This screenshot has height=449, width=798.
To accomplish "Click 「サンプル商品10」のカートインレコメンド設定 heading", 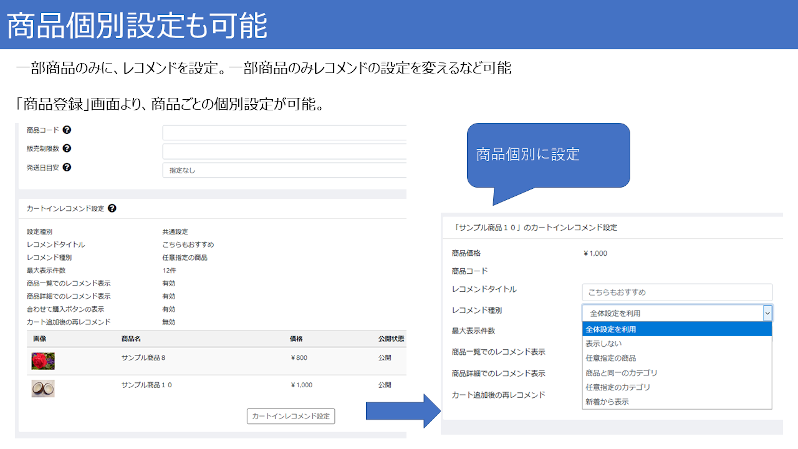I will tap(534, 228).
